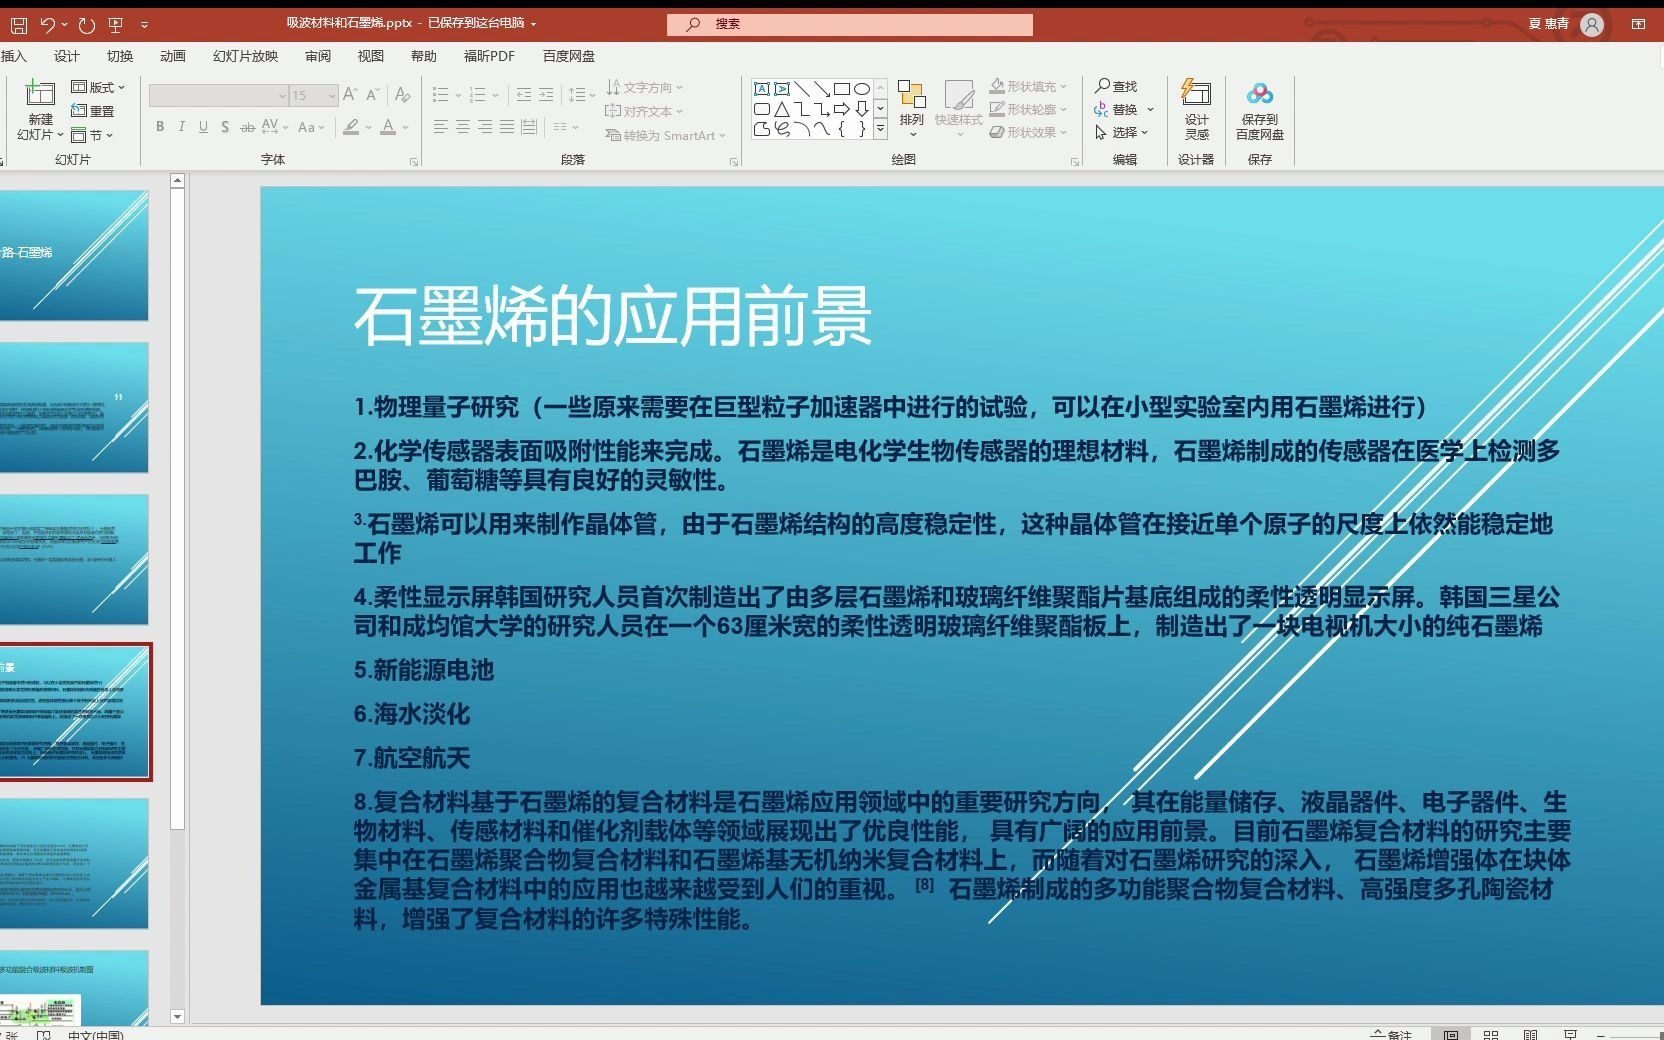Image resolution: width=1664 pixels, height=1040 pixels.
Task: Click the 新建幻灯片 icon
Action: click(x=40, y=94)
